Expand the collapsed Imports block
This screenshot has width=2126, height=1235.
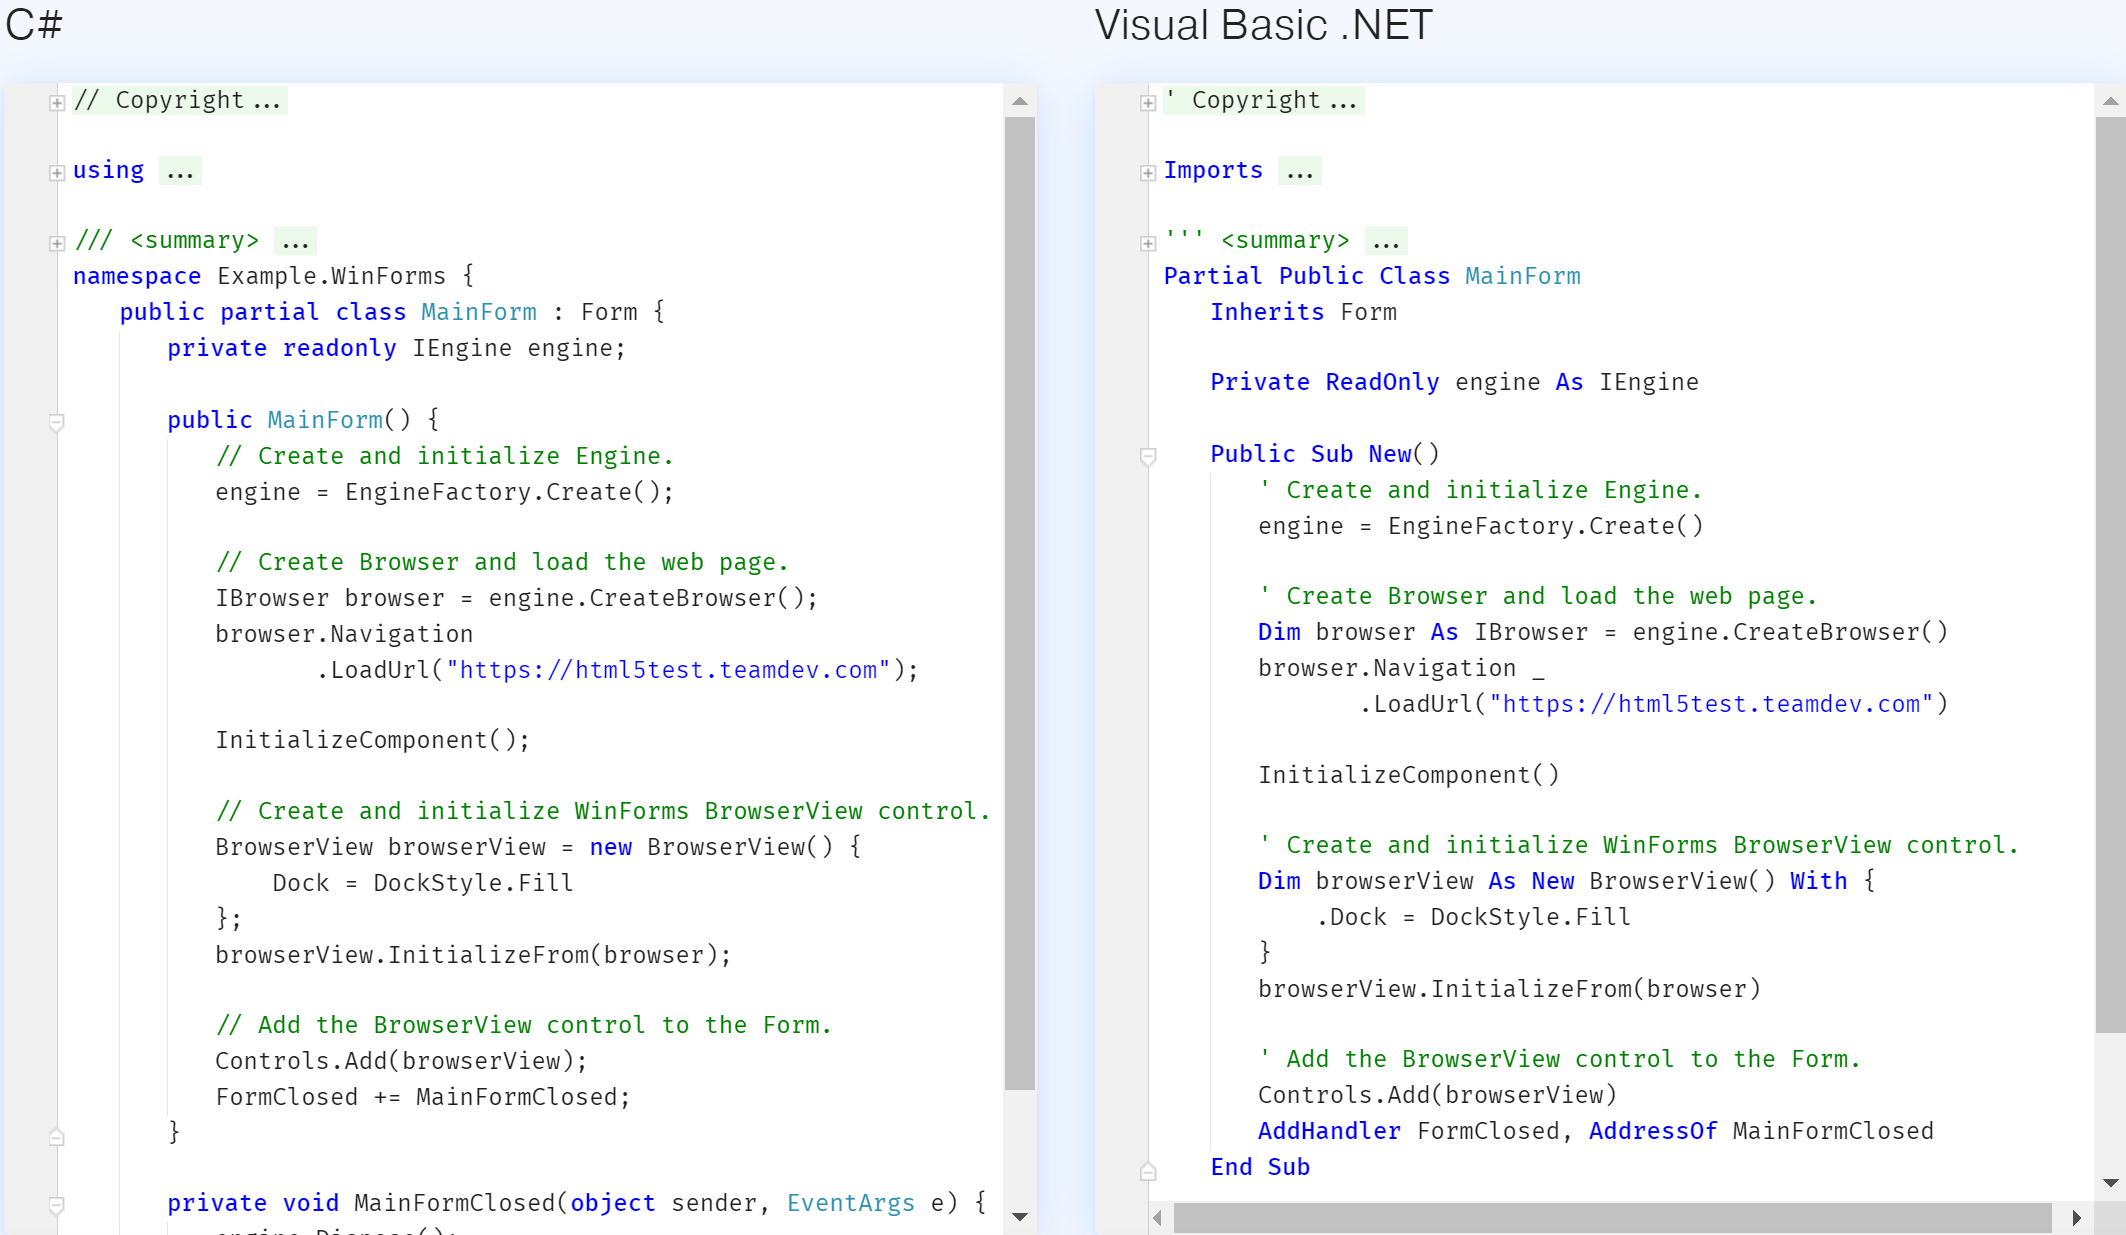tap(1148, 173)
